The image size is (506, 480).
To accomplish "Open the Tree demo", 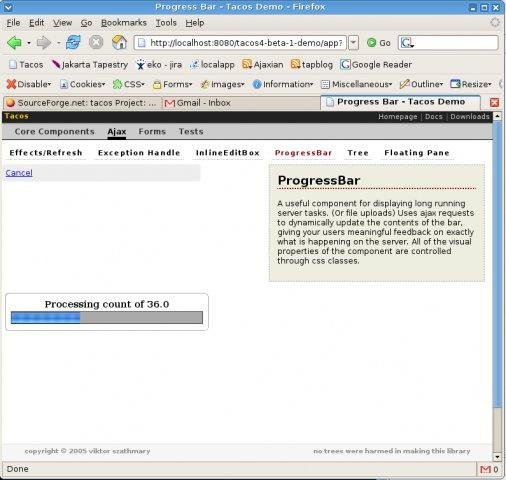I will pos(358,153).
